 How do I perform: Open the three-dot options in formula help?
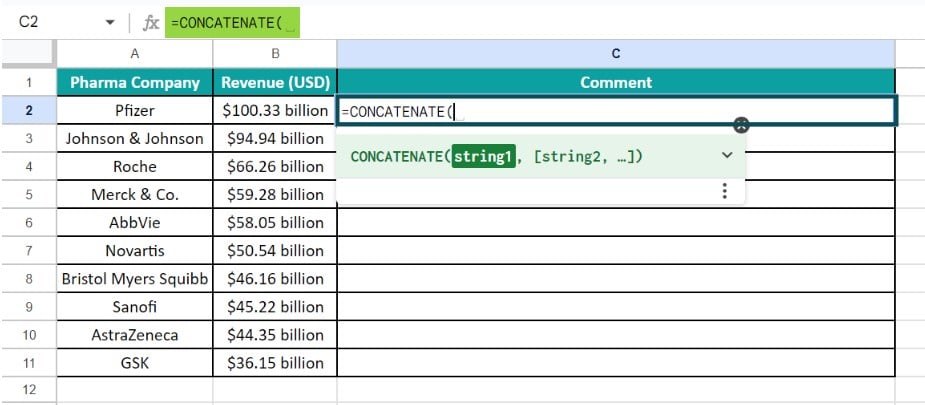click(724, 191)
